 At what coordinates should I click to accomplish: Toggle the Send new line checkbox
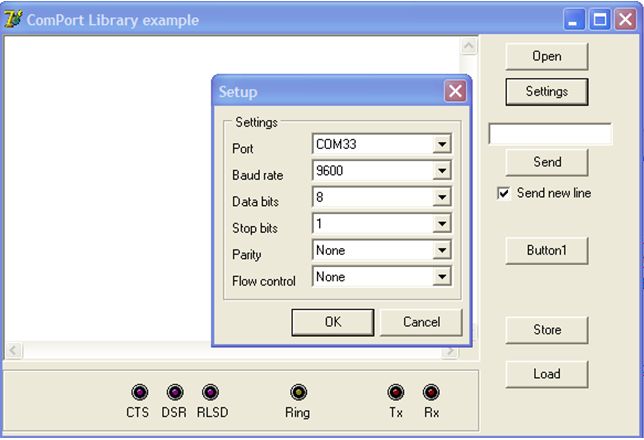click(x=504, y=193)
